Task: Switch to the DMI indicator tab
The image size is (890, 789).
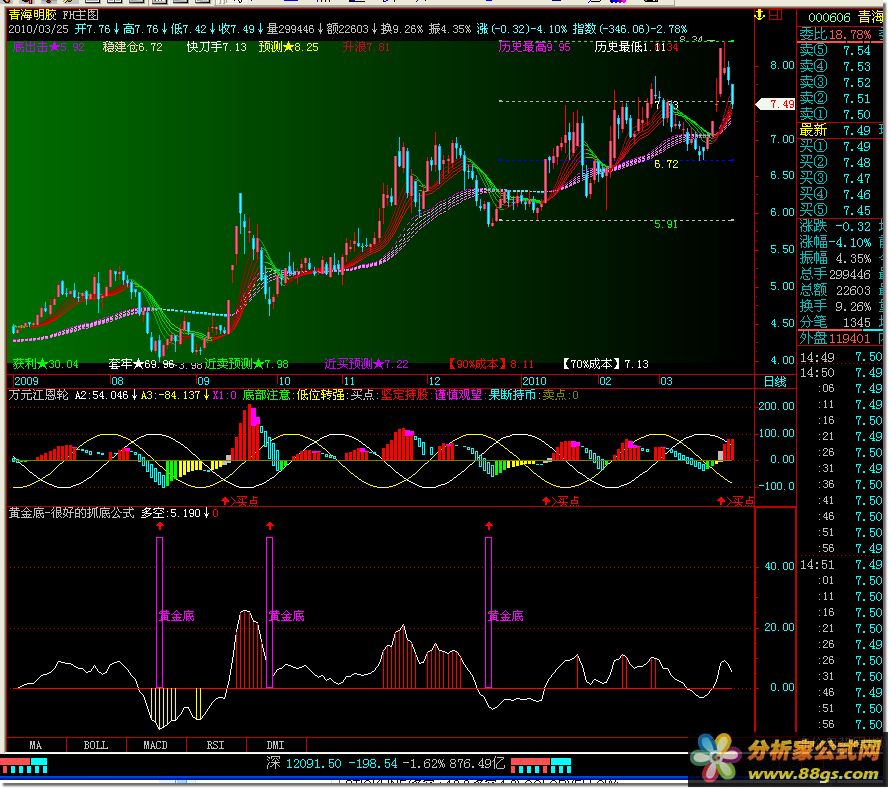Action: click(275, 745)
